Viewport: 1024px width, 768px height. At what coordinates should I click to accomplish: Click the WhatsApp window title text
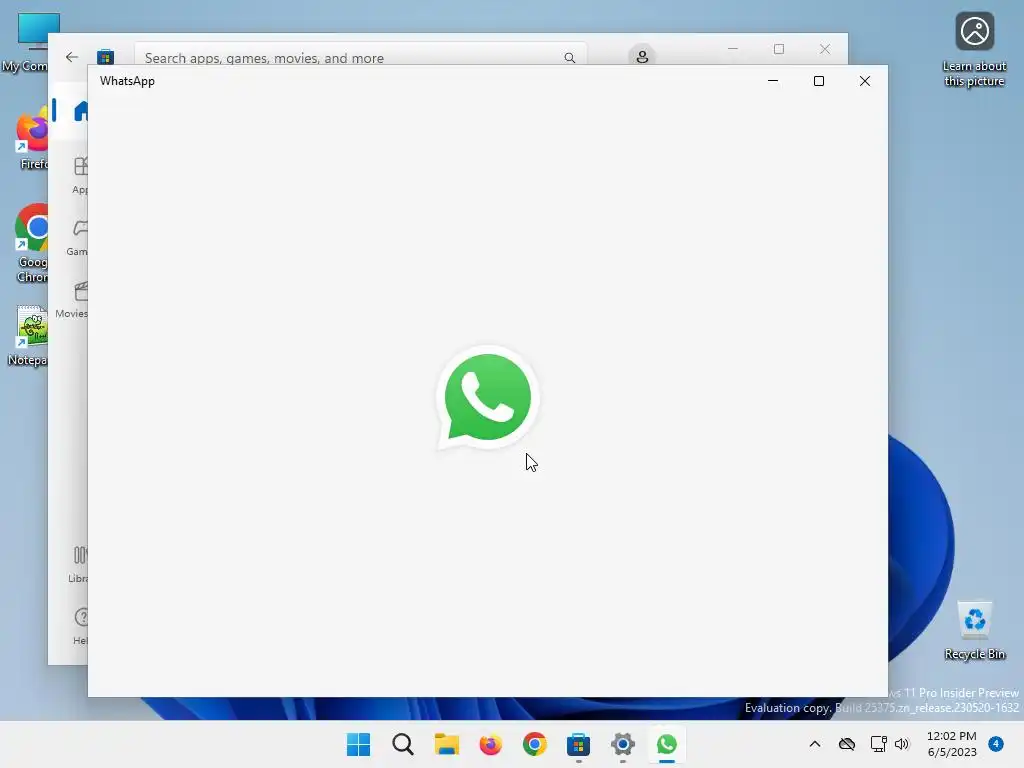(x=127, y=81)
